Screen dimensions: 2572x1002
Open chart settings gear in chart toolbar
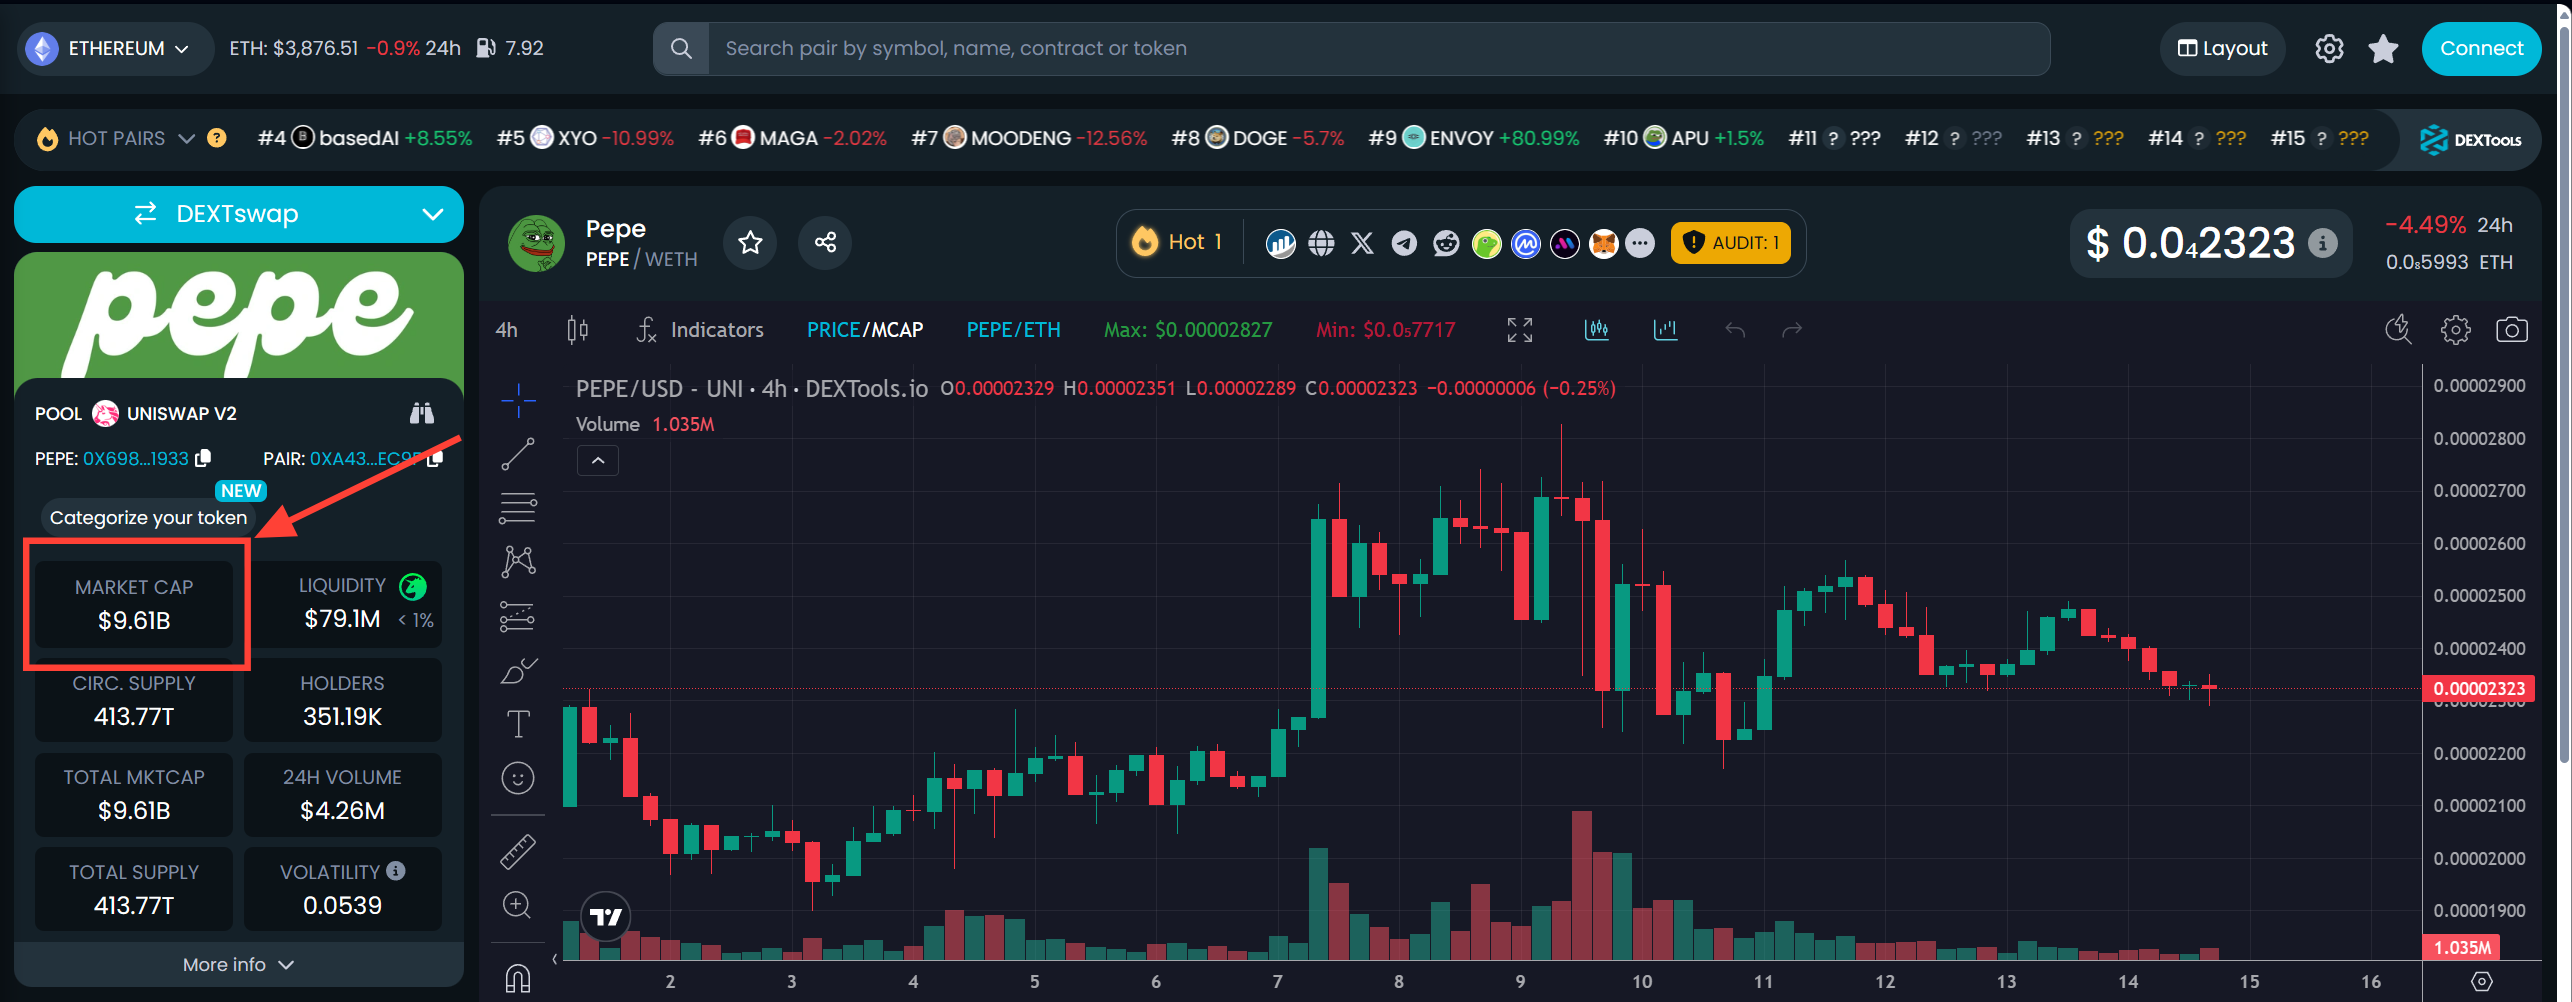(2455, 330)
